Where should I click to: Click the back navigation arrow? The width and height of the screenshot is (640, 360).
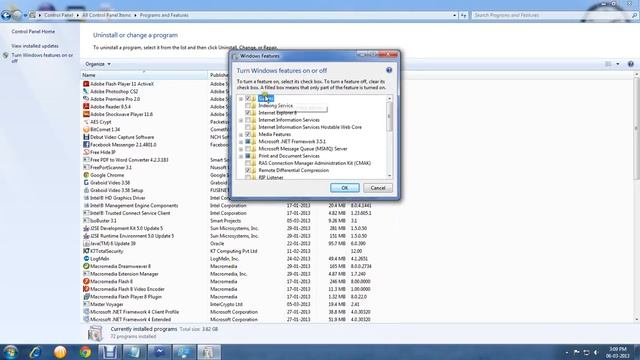[x=6, y=15]
